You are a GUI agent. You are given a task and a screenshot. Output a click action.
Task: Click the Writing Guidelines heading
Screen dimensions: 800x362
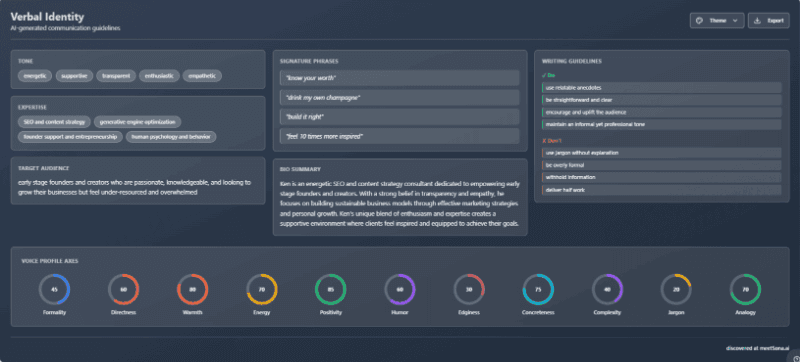coord(571,61)
